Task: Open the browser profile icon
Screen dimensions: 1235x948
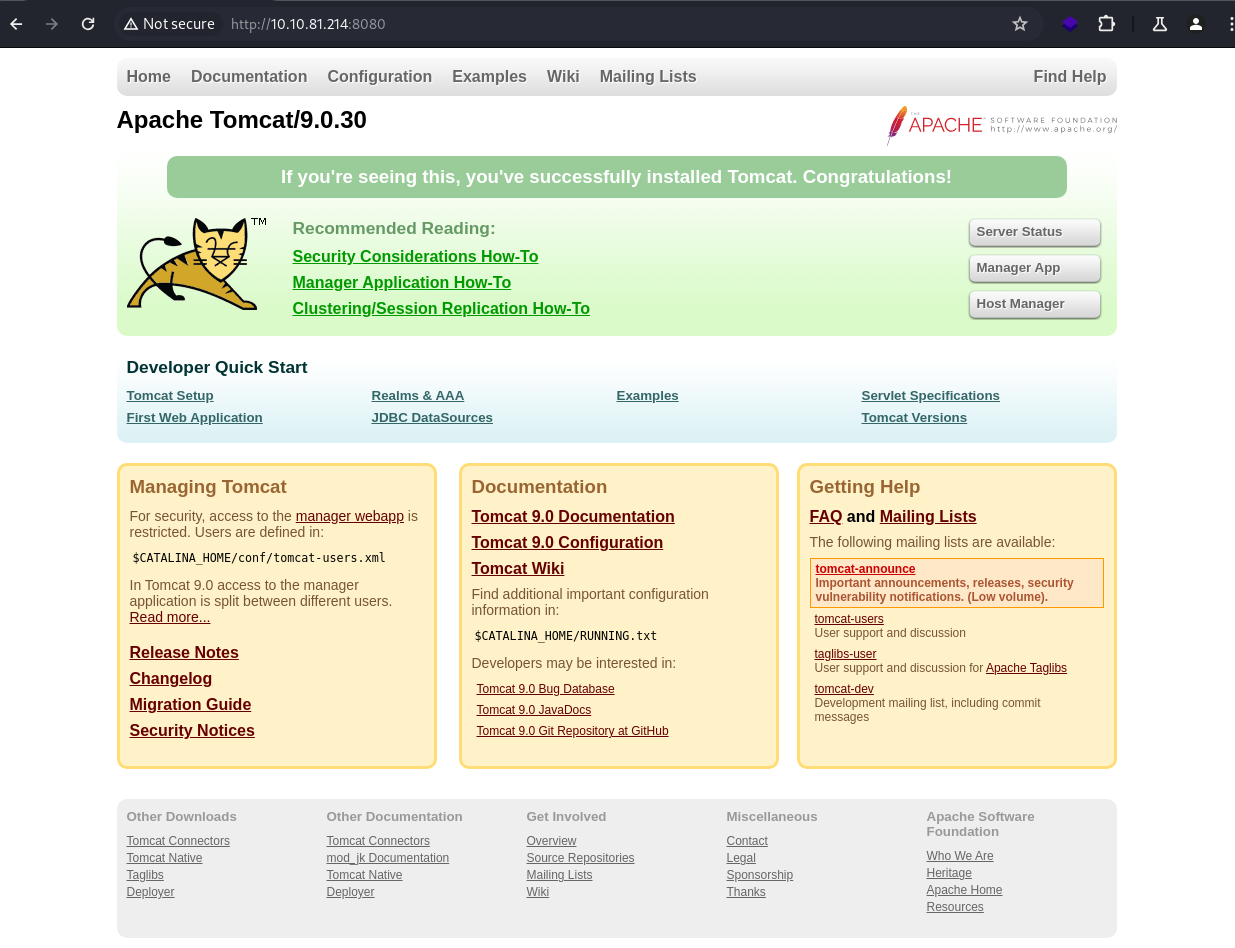Action: coord(1196,24)
